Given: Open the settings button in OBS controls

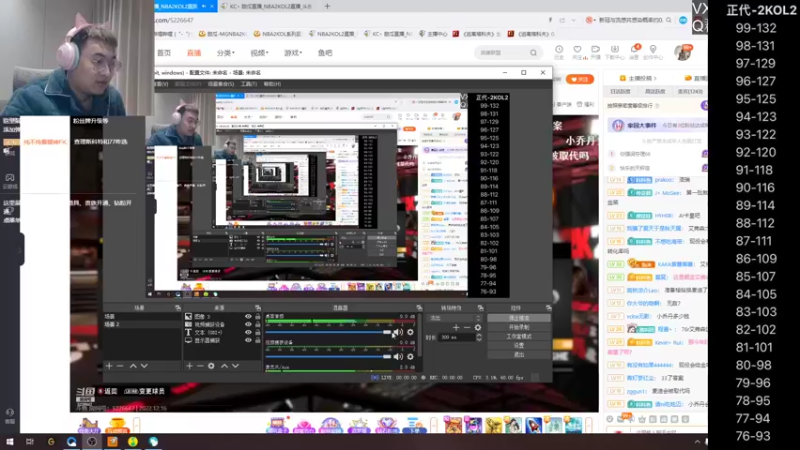Looking at the screenshot, I should point(519,345).
